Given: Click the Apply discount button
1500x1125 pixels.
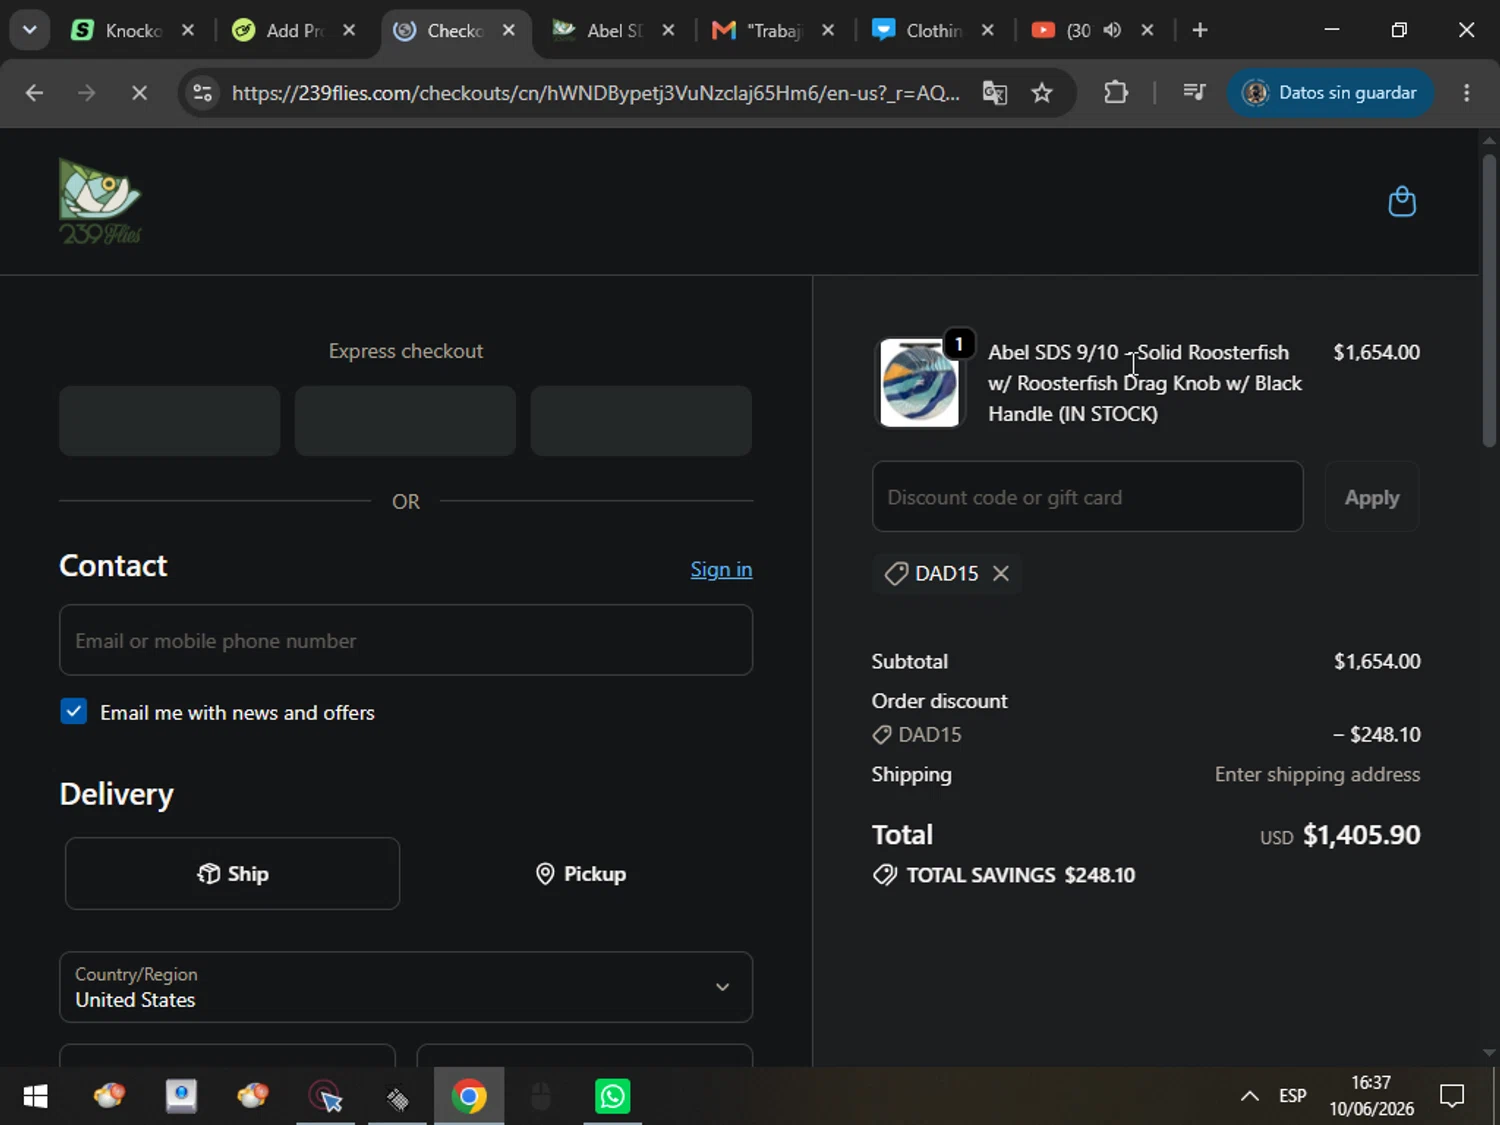Looking at the screenshot, I should pos(1372,497).
